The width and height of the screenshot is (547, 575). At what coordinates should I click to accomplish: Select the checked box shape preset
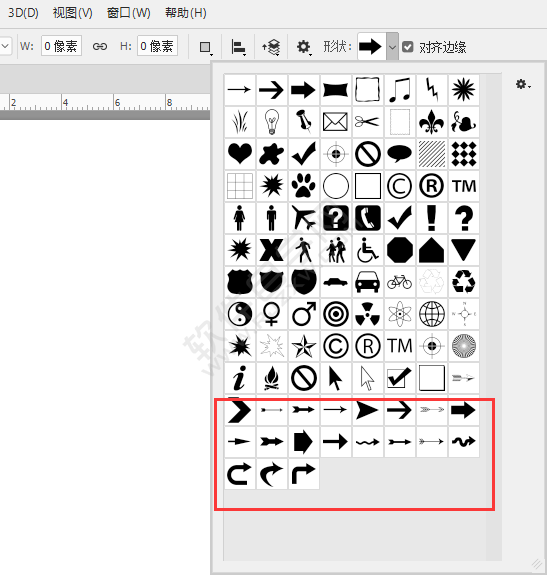[400, 378]
